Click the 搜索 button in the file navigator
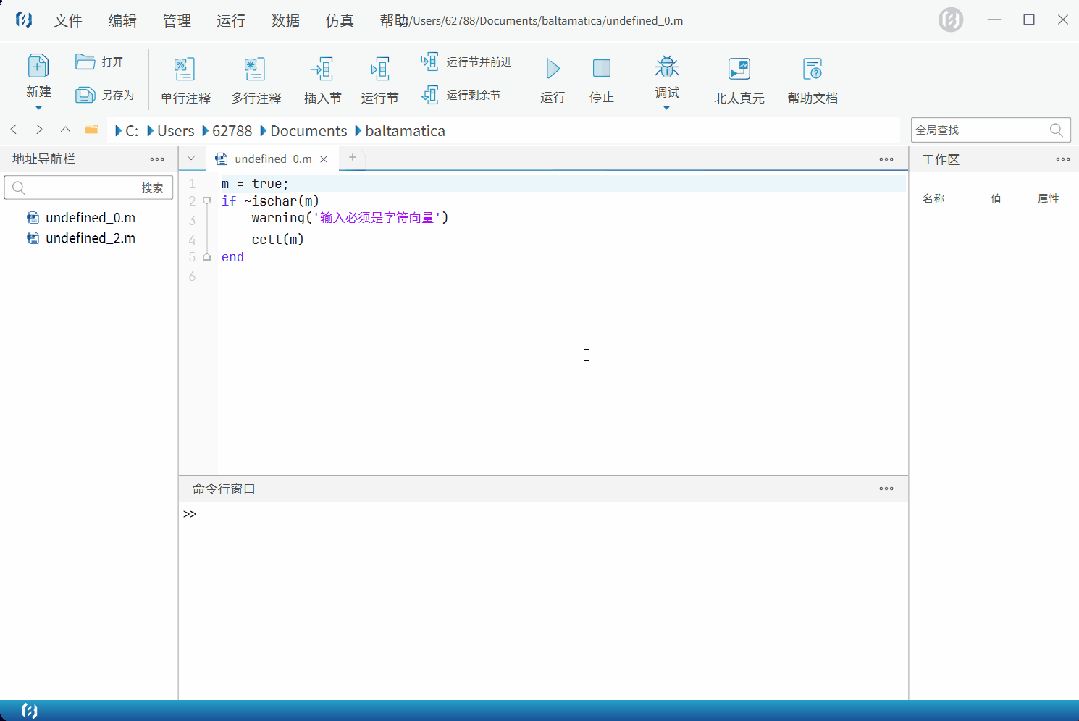Screen dimensions: 1079x721 tap(152, 188)
